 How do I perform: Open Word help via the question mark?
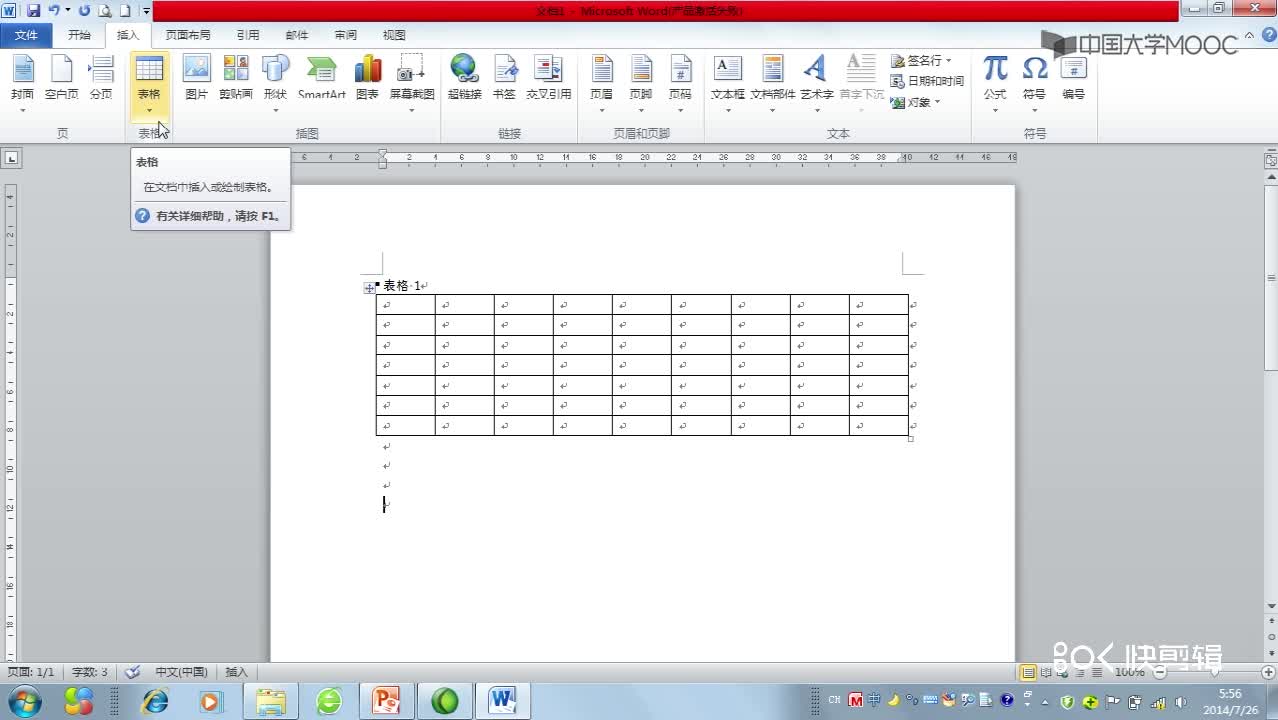point(1268,34)
